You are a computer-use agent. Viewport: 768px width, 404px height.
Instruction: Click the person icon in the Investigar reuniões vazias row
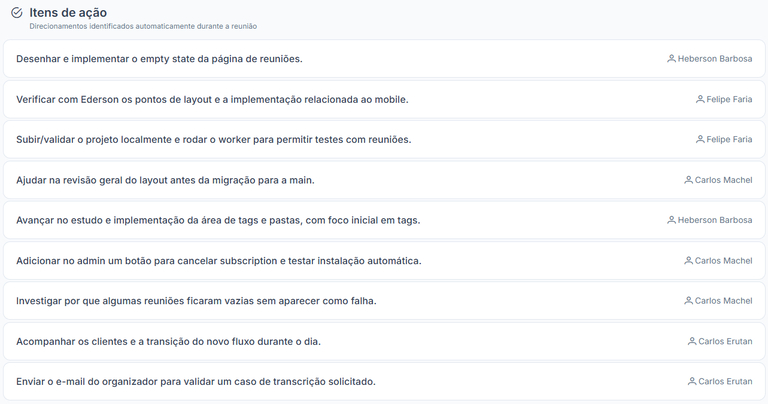[x=688, y=301]
